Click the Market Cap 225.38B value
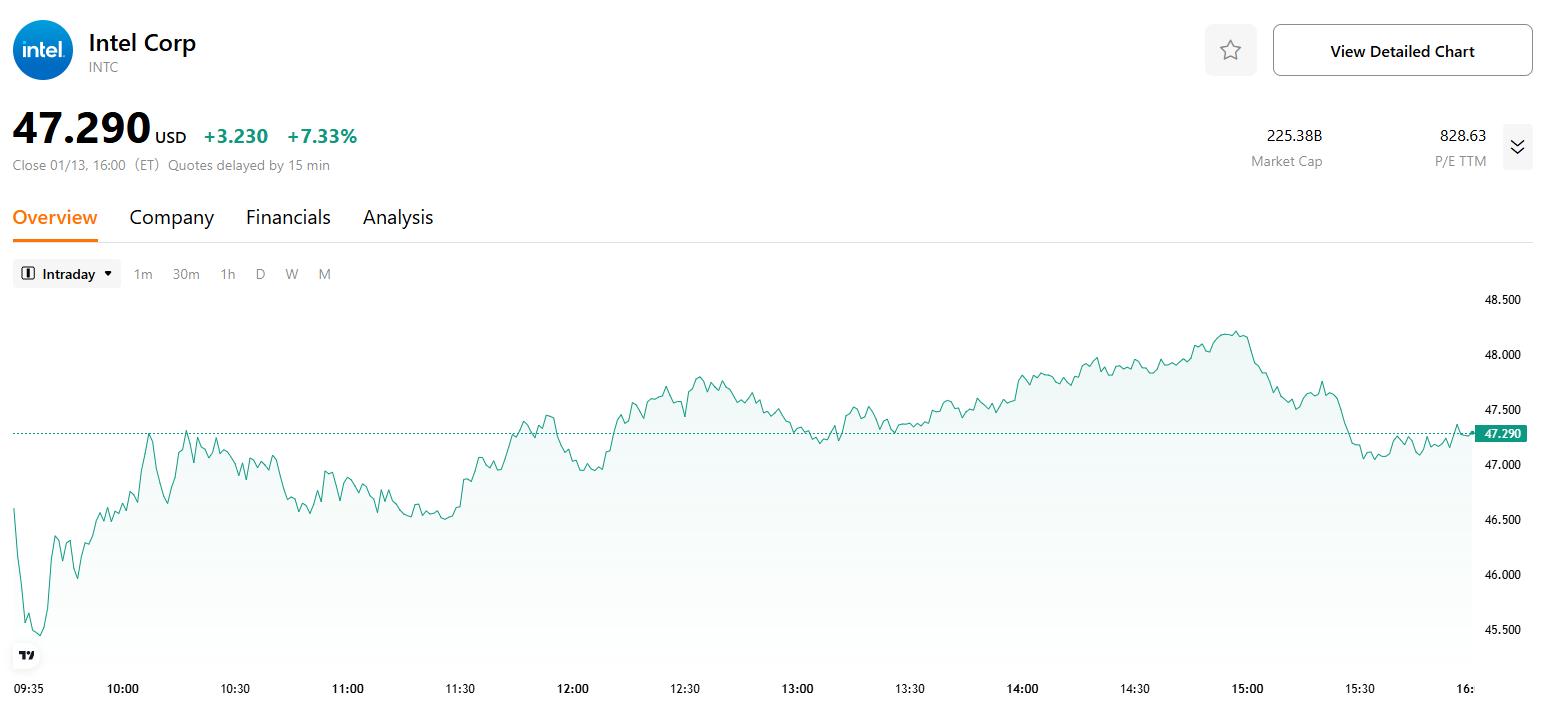 coord(1294,136)
